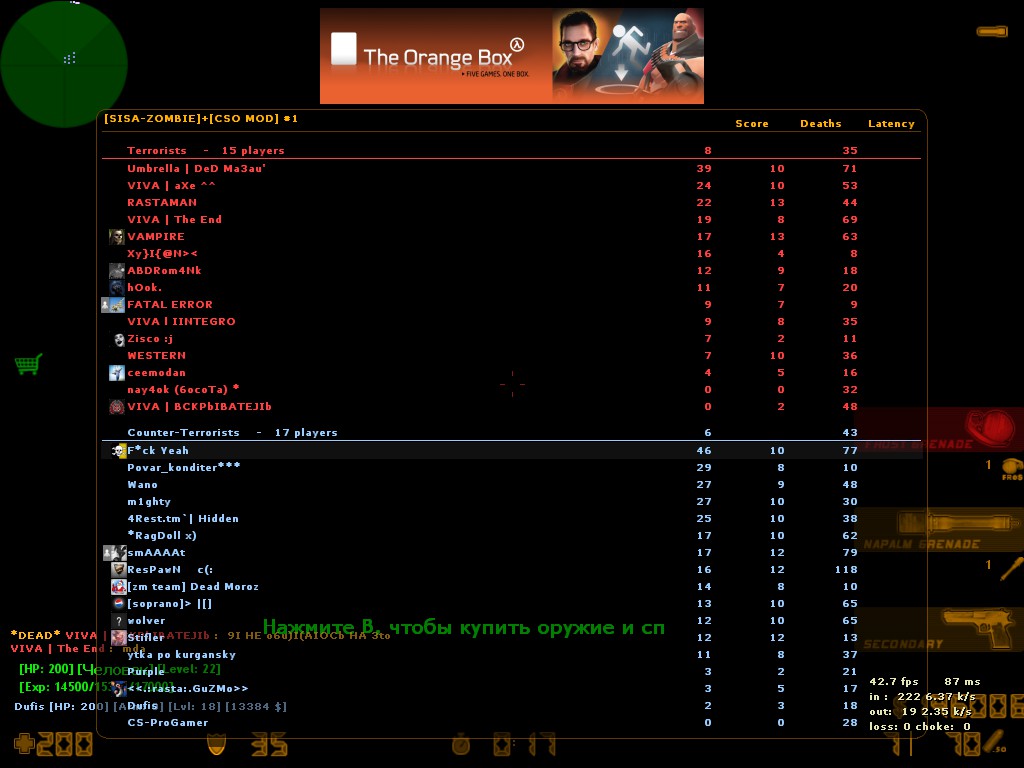
Task: Select the Umbrella | DeD Ma3au' player row
Action: 196,169
